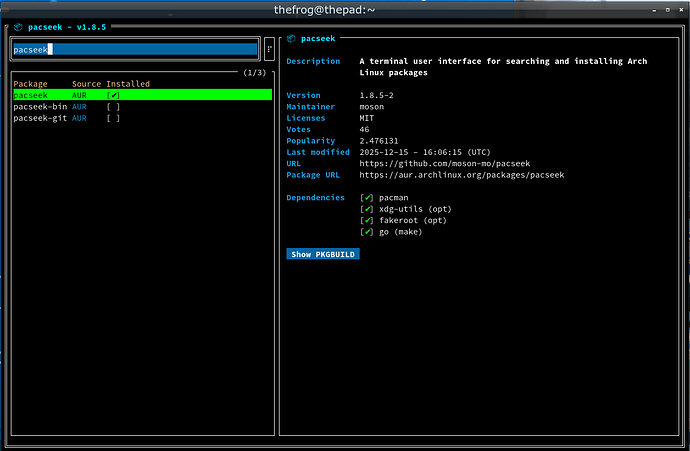
Task: Click the checkmark beside xdg-utils (opt)
Action: pyautogui.click(x=367, y=209)
